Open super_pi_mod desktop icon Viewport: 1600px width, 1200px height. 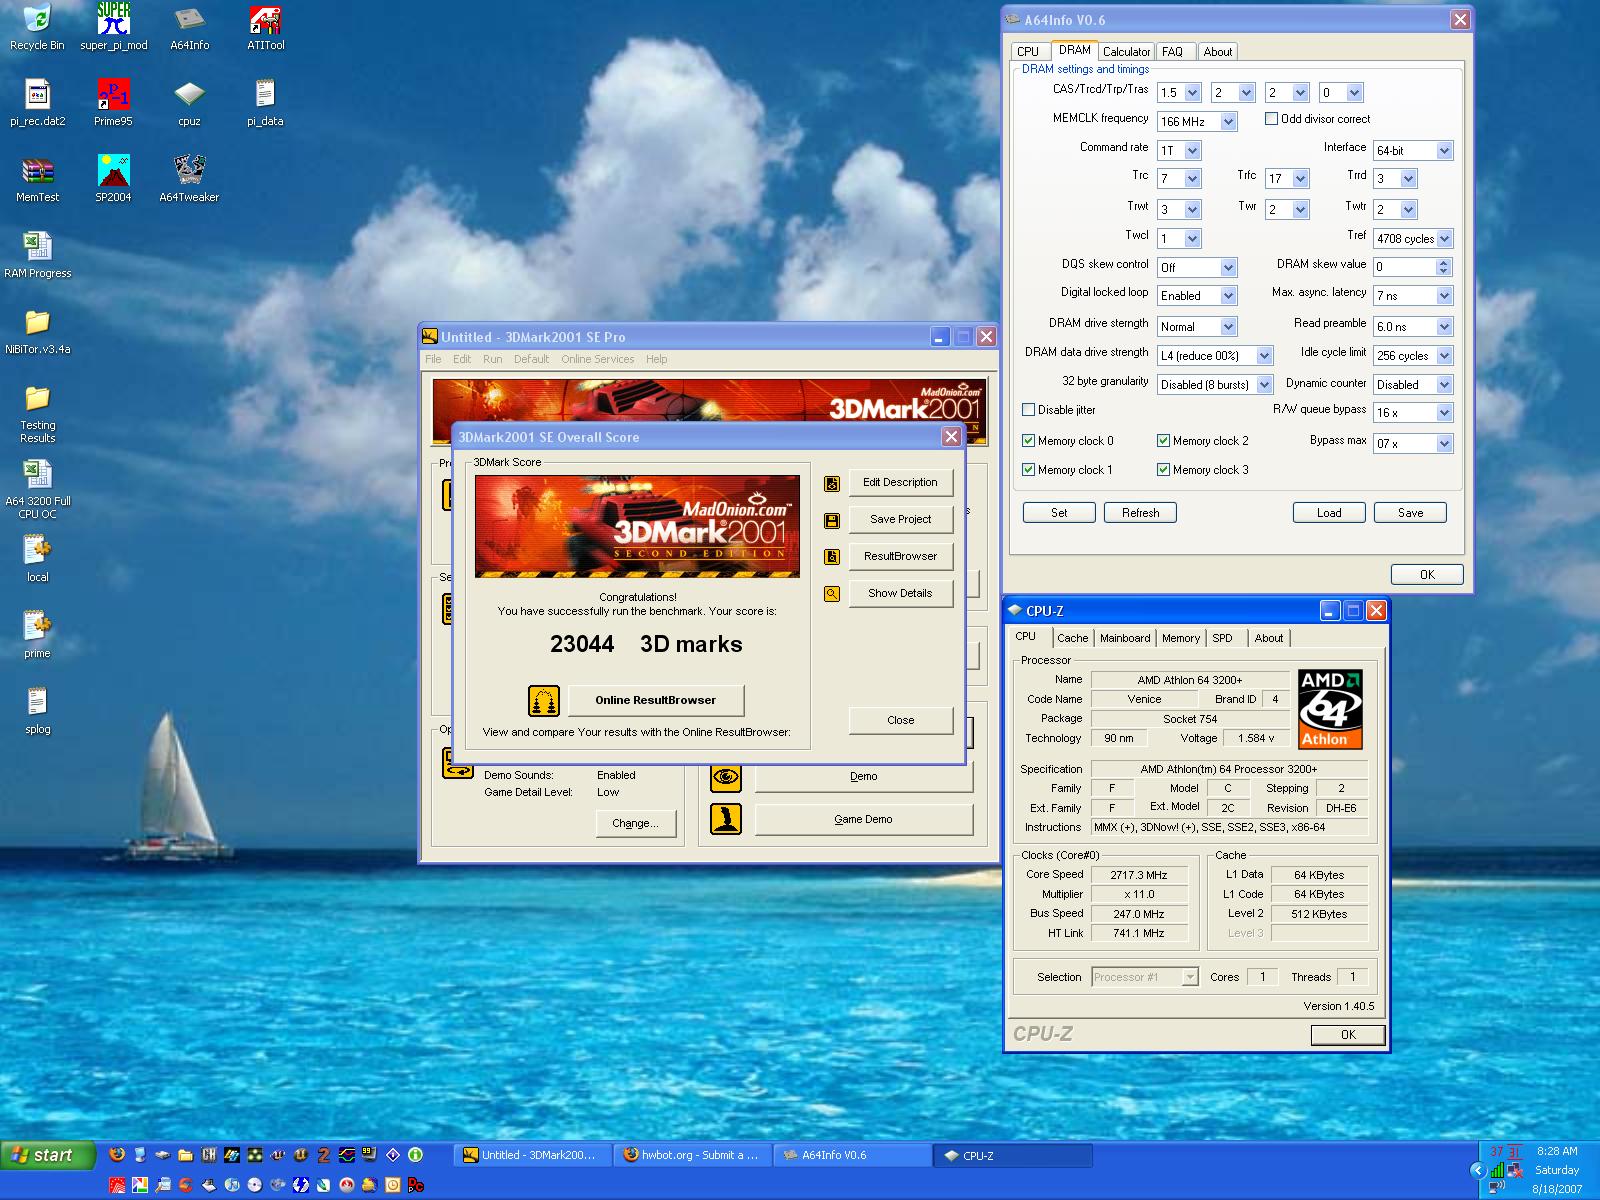click(x=113, y=27)
